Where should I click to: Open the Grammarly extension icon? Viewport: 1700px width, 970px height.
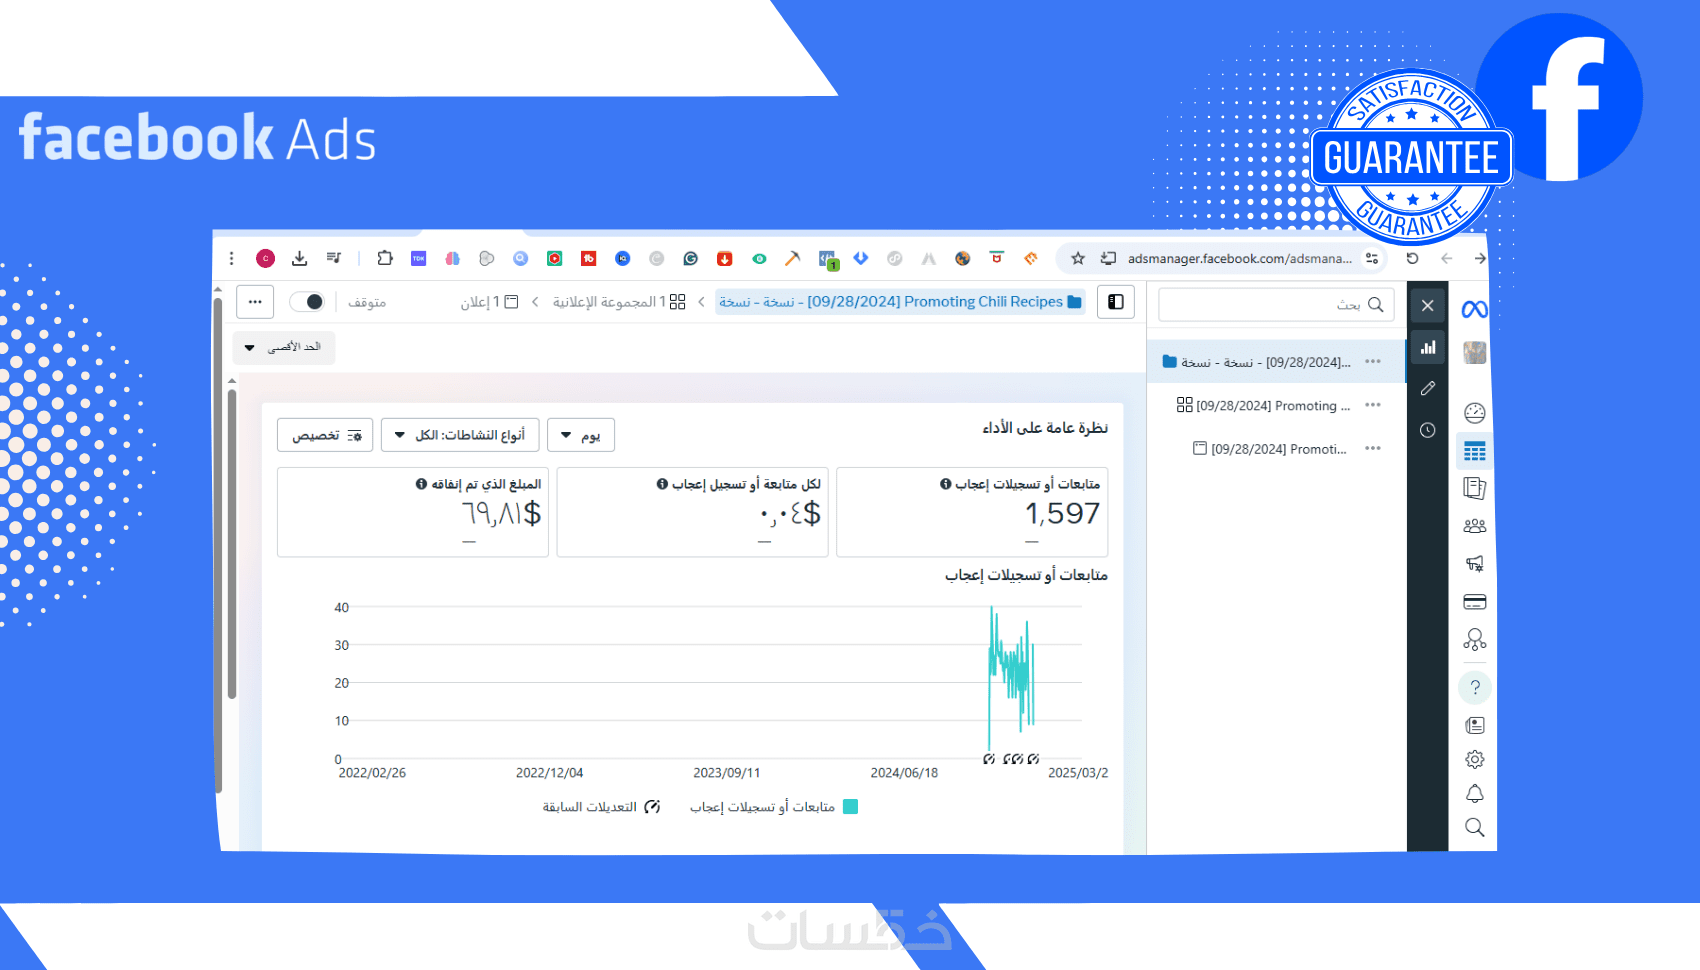[690, 258]
